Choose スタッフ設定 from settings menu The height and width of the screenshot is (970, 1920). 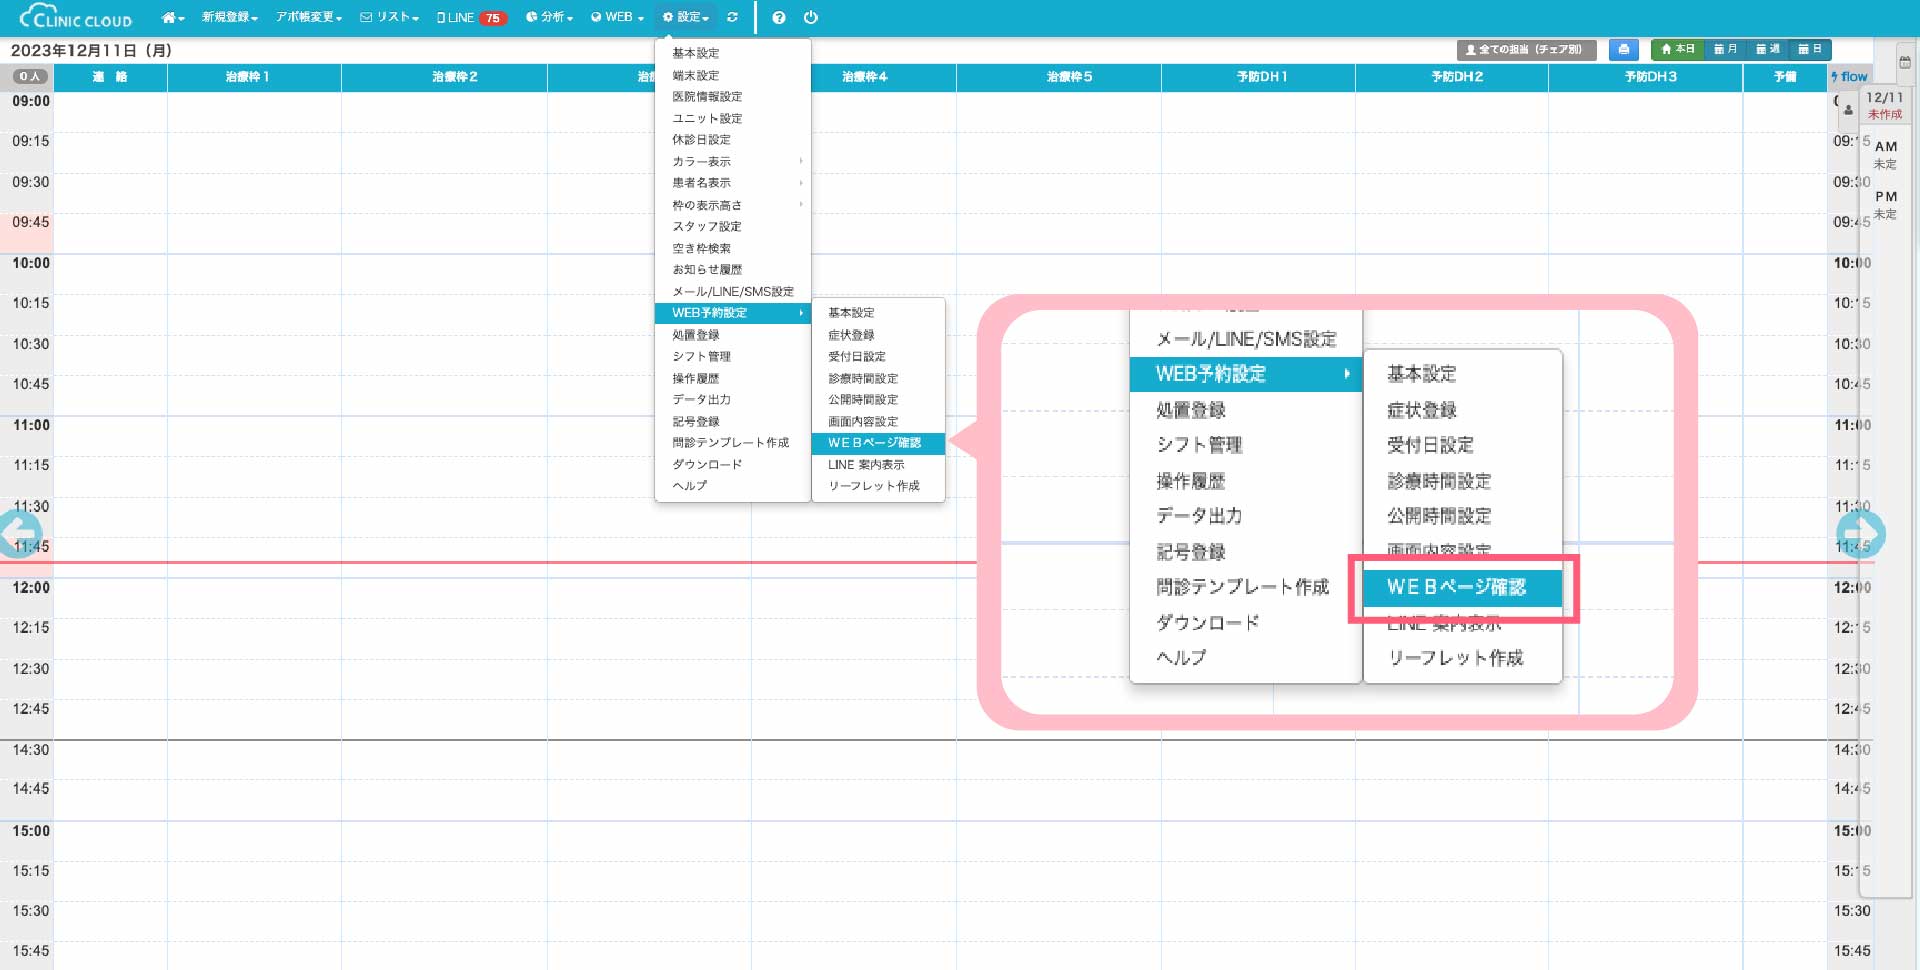click(706, 227)
